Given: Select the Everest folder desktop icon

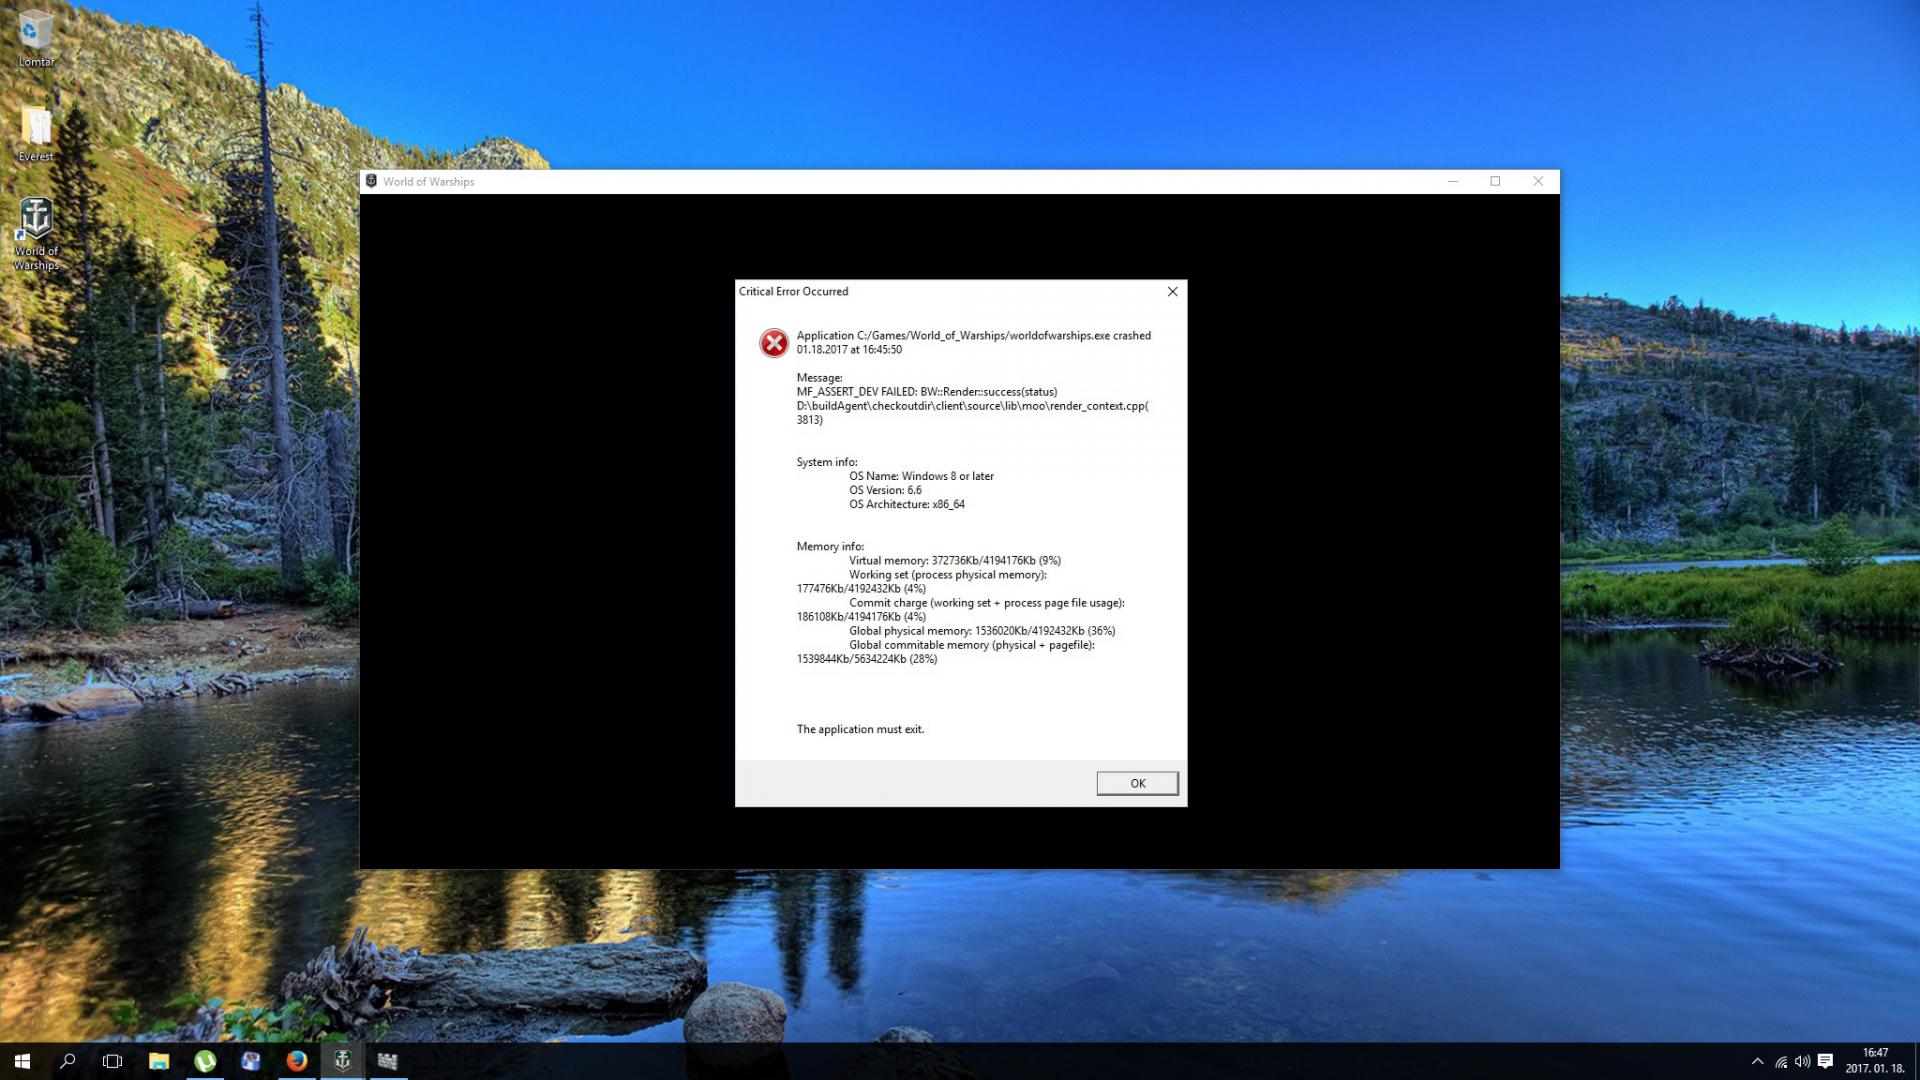Looking at the screenshot, I should click(x=36, y=134).
